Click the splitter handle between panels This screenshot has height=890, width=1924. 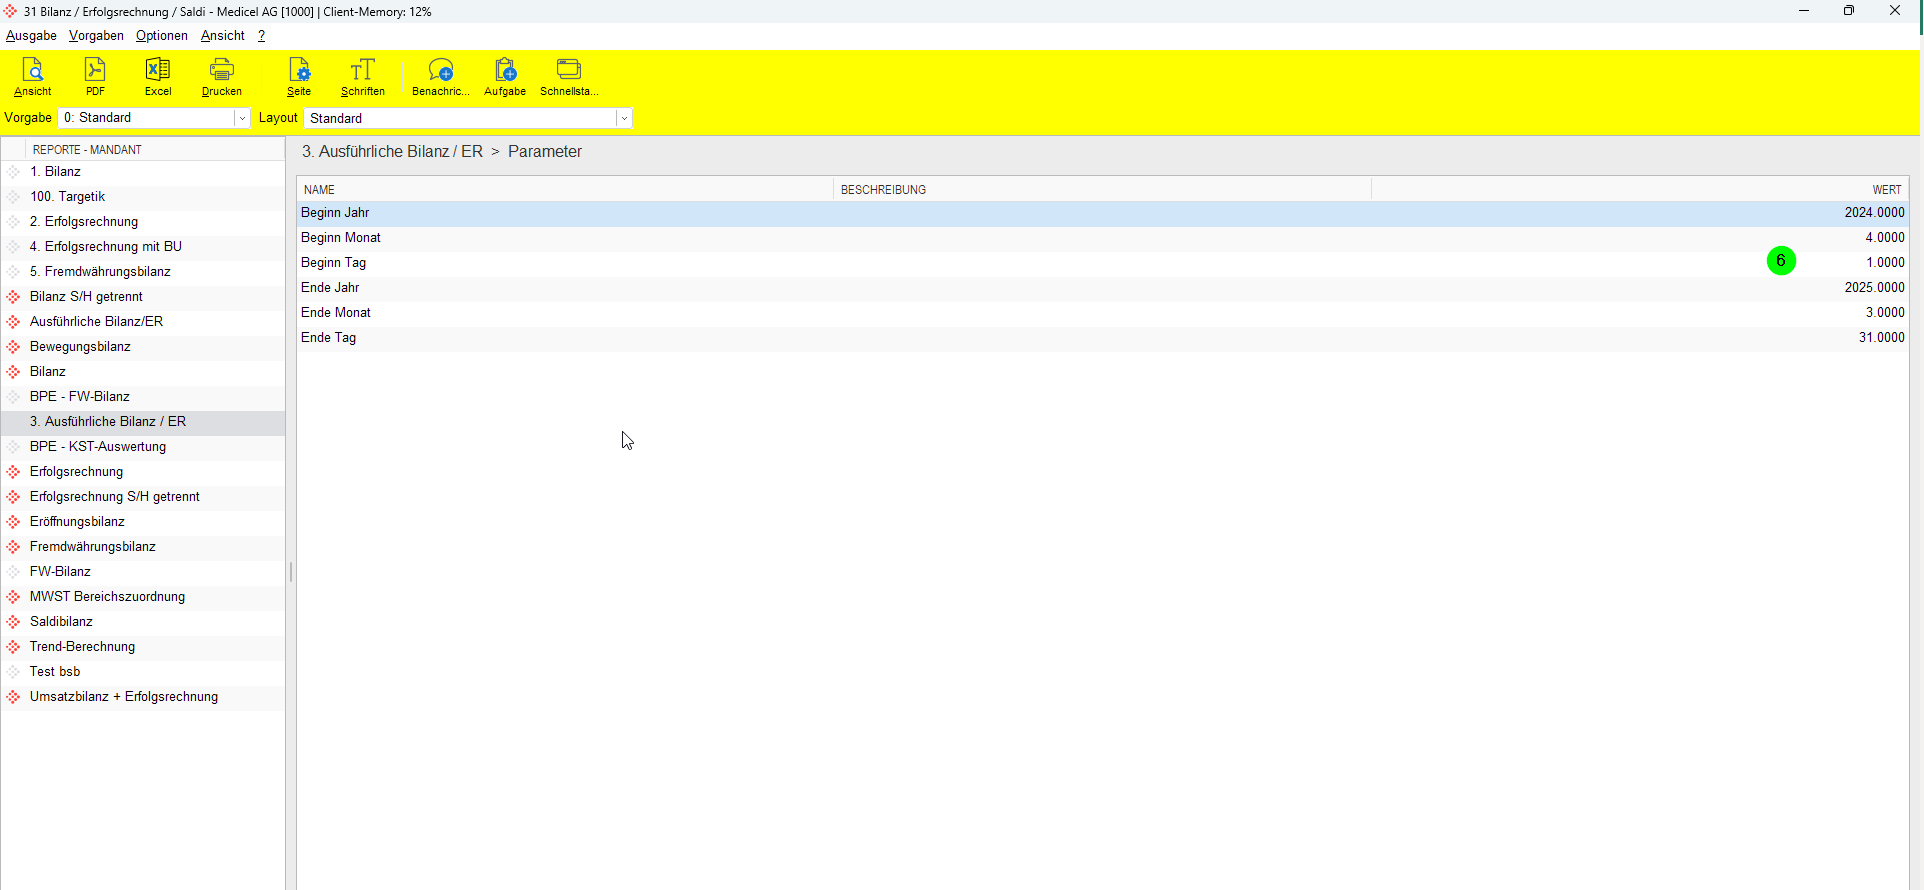(x=291, y=572)
